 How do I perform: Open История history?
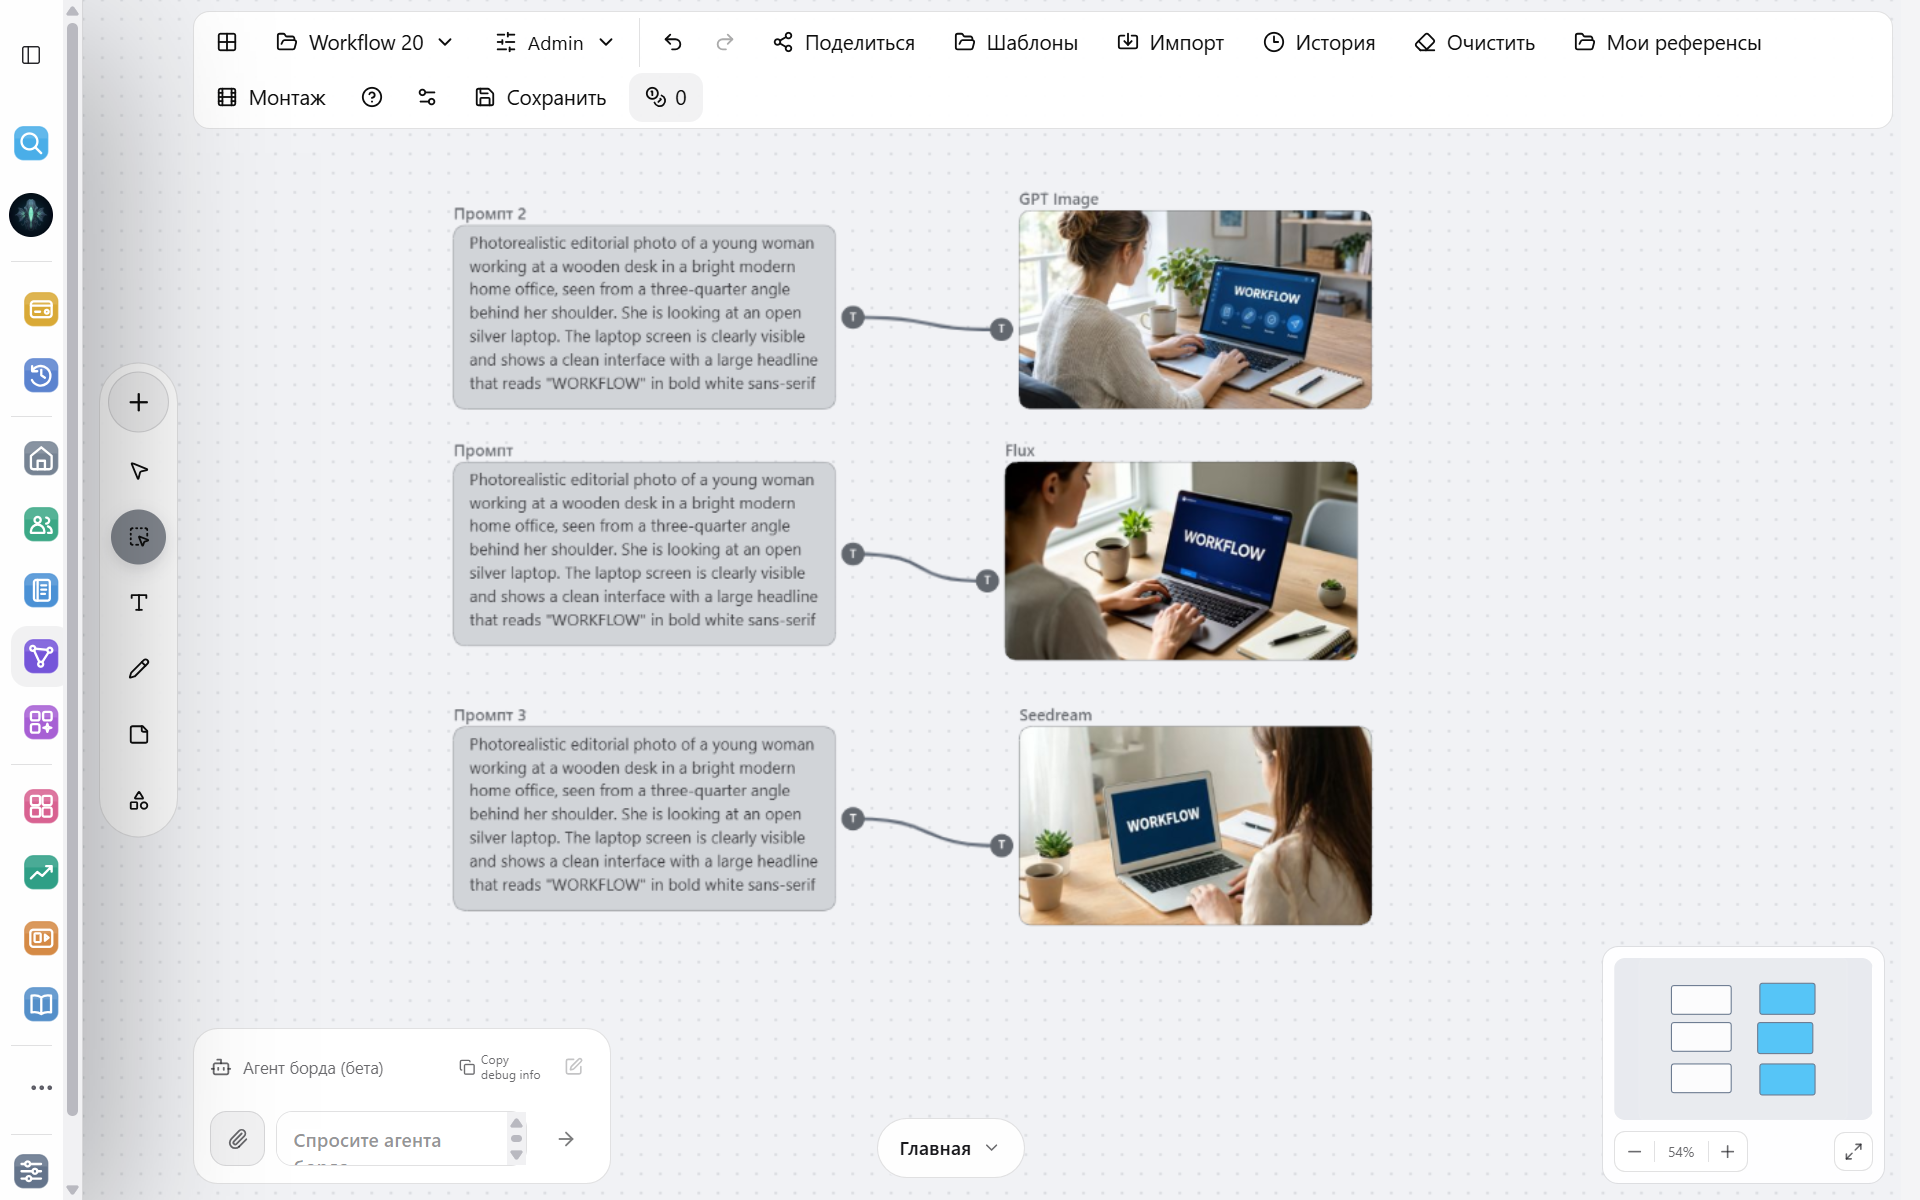coord(1319,42)
